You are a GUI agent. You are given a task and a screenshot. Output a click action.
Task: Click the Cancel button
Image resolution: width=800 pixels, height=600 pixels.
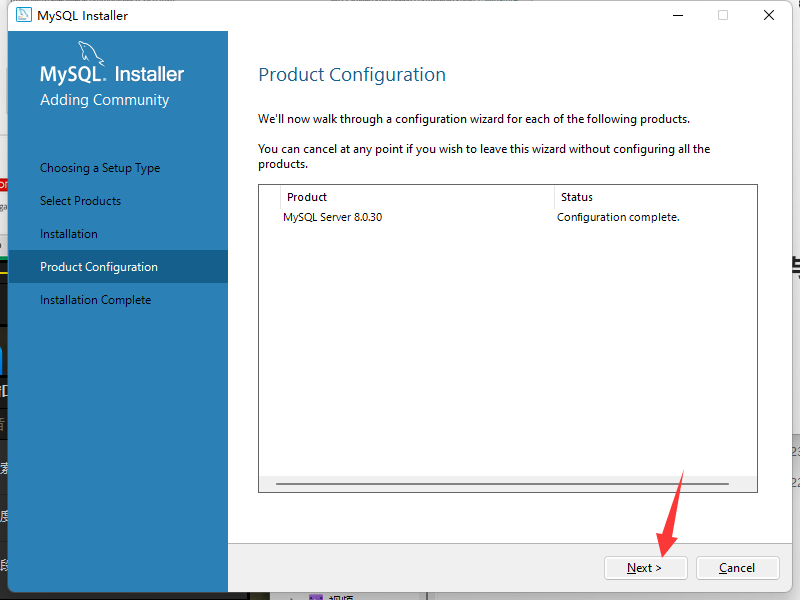pos(737,568)
